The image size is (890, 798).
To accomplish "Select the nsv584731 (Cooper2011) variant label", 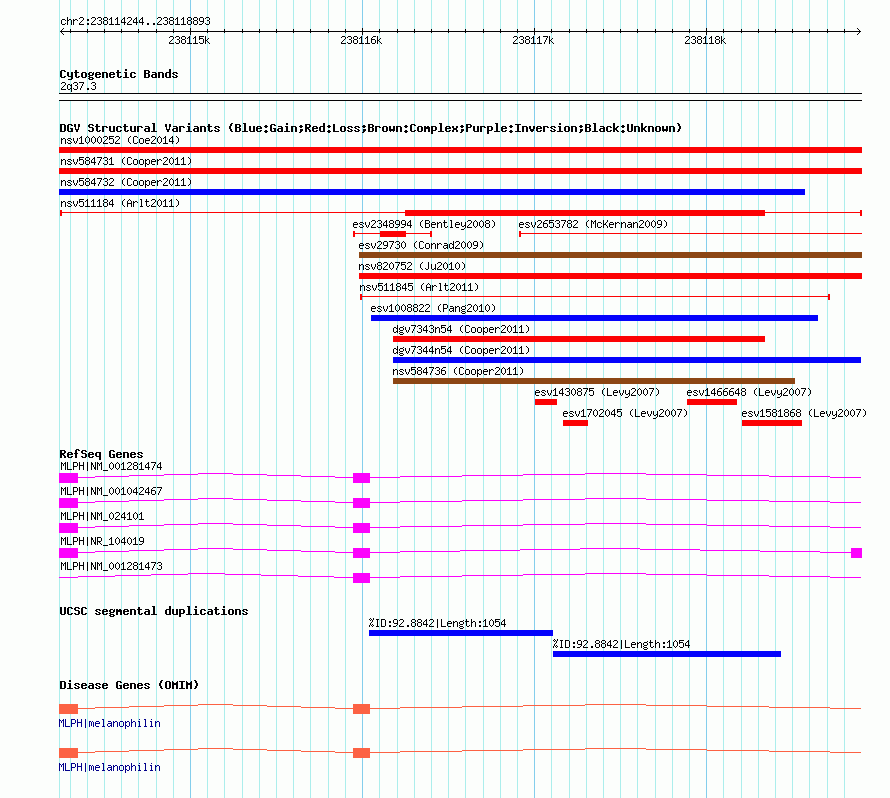I will 126,161.
